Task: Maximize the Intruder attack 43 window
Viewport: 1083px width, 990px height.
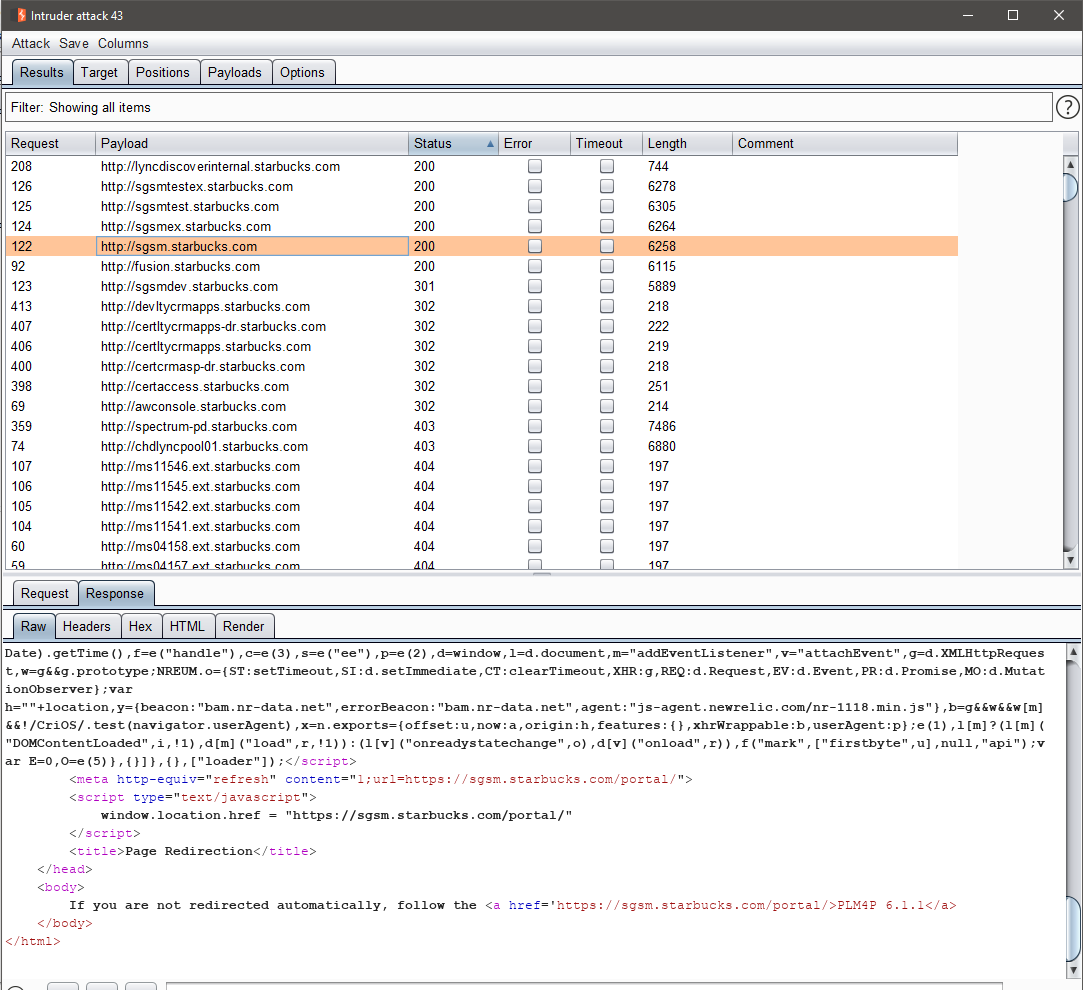Action: [1013, 15]
